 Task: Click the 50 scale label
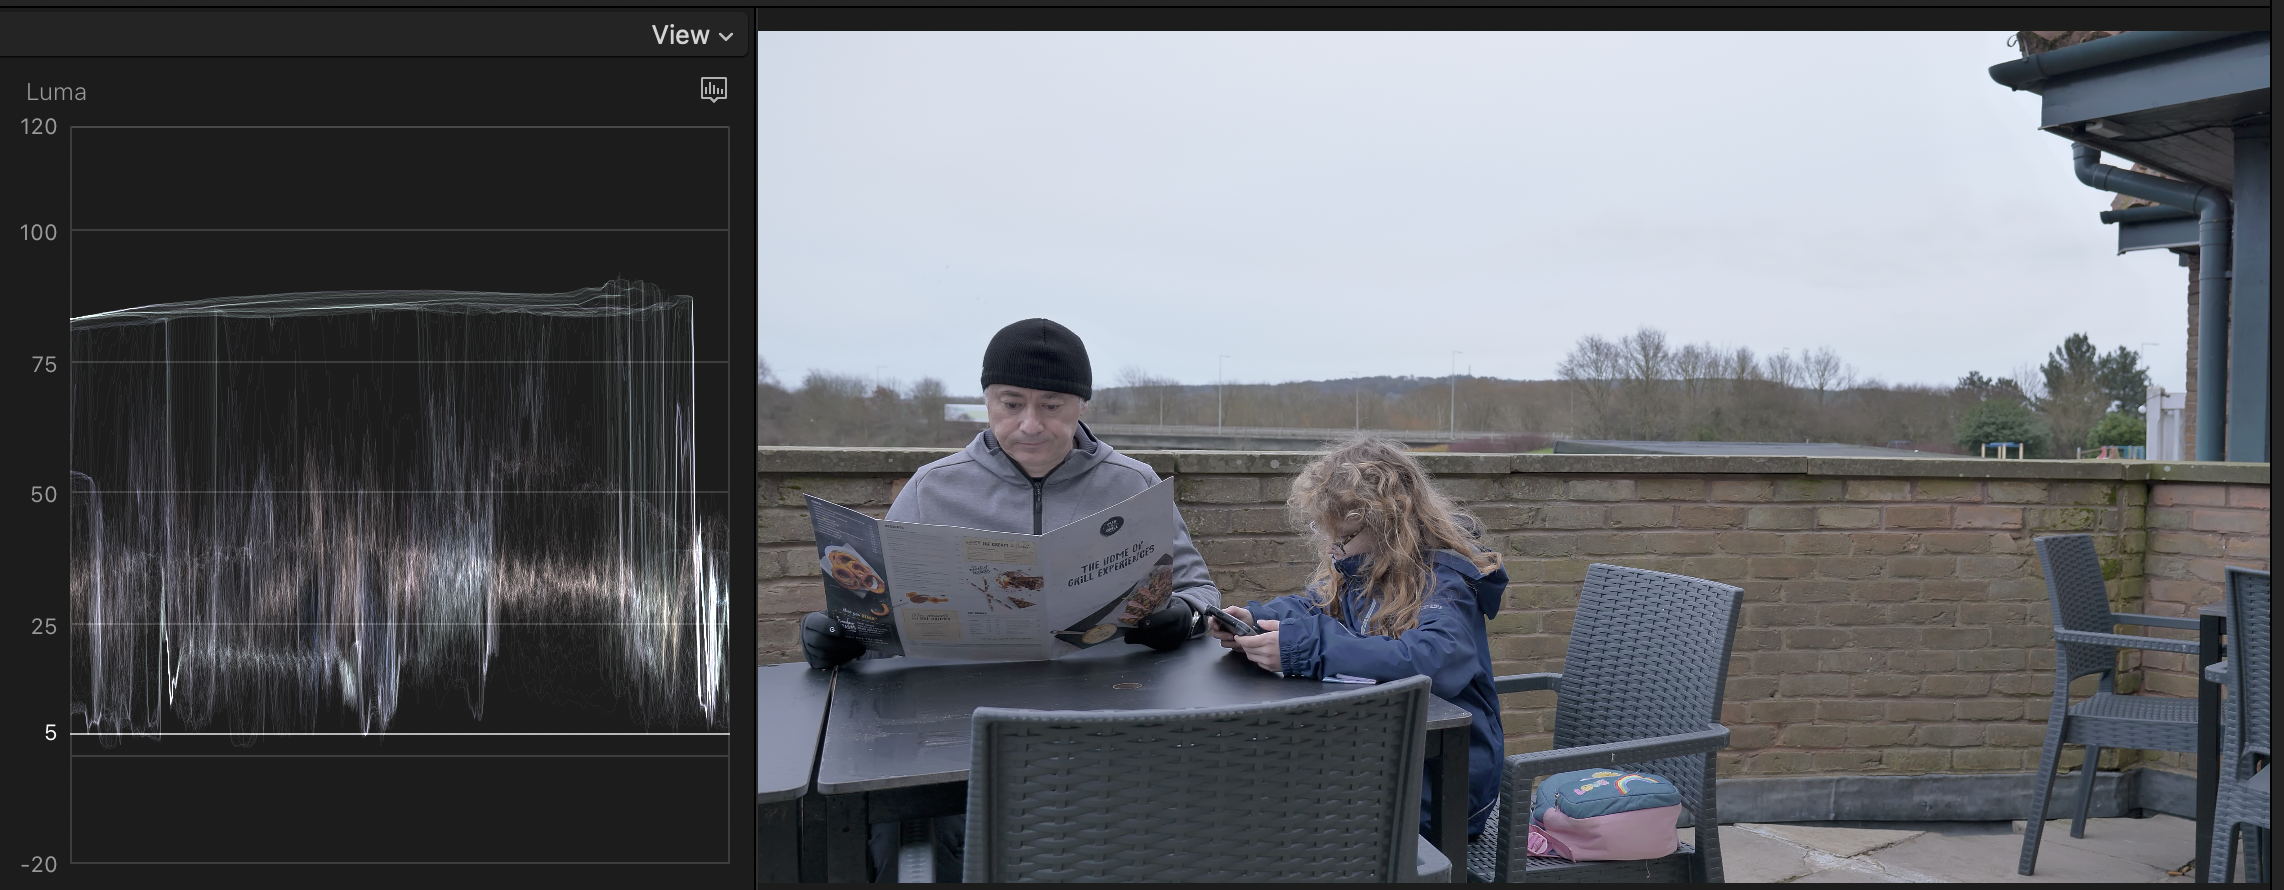(x=44, y=494)
